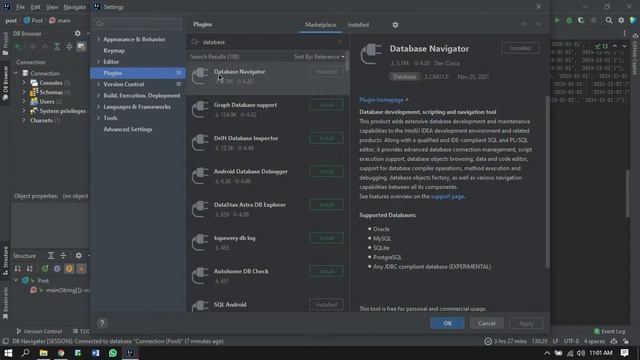The height and width of the screenshot is (360, 640).
Task: Expand the Editor settings node
Action: click(98, 62)
